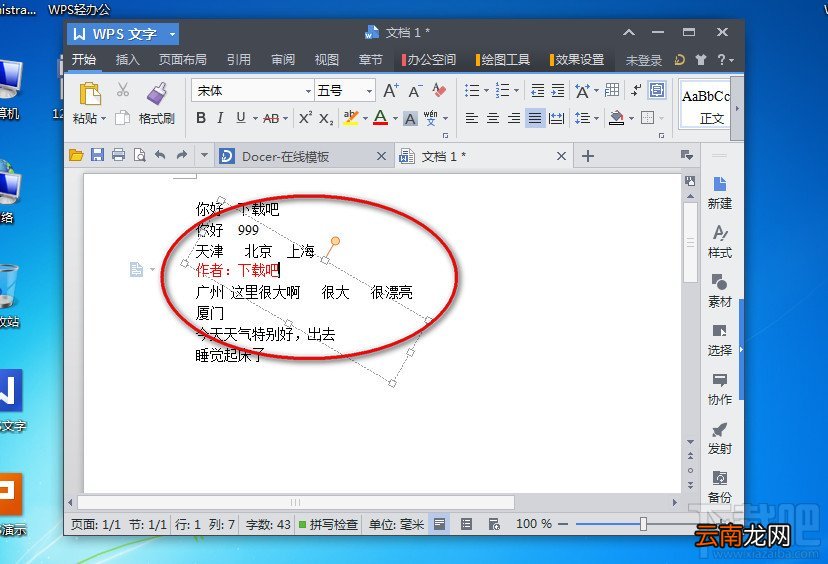Select Center alignment
Image resolution: width=828 pixels, height=564 pixels.
(493, 118)
